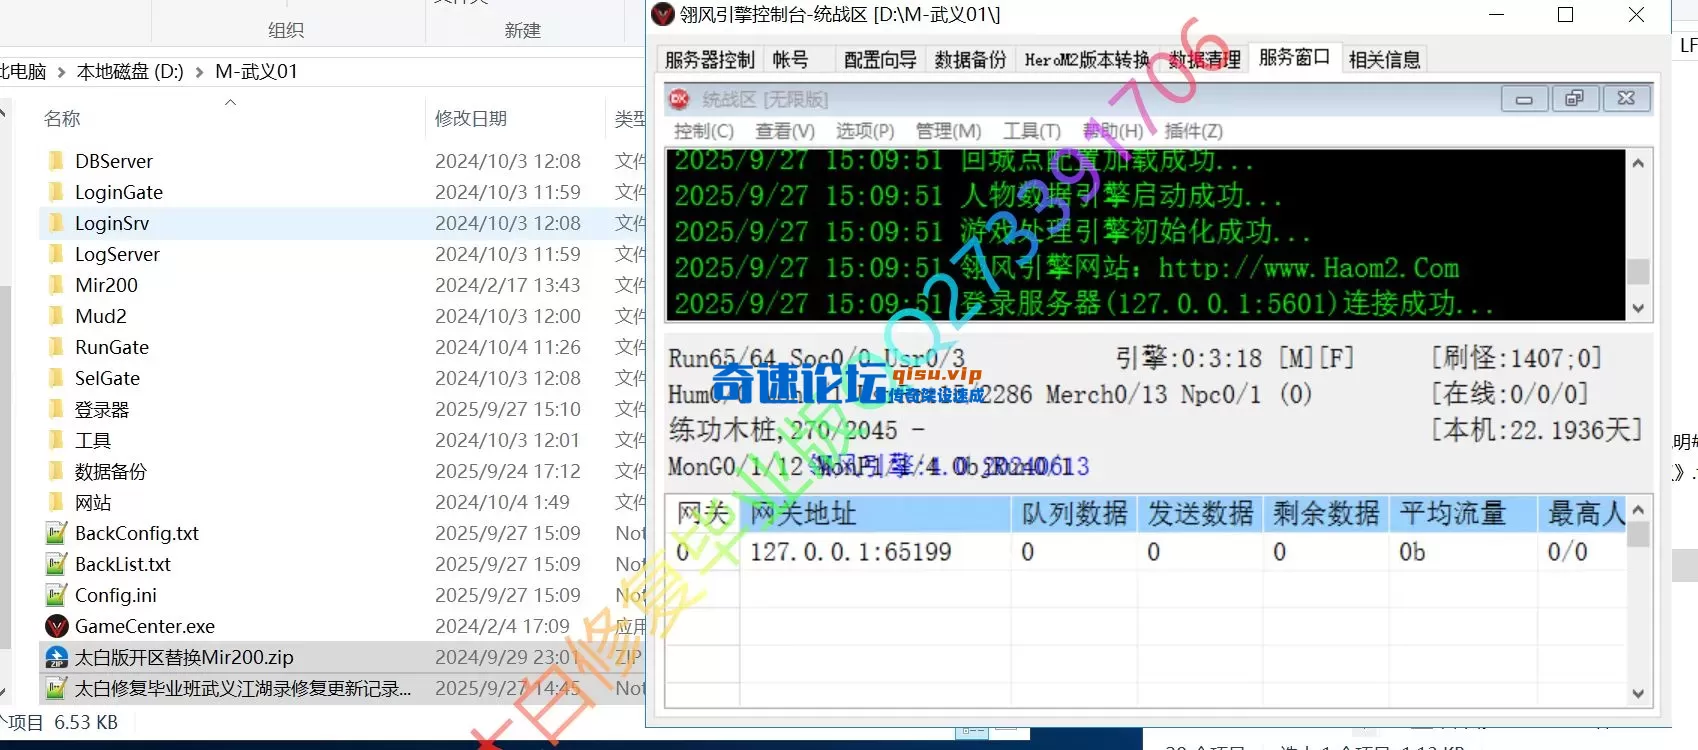Select the 数据备份 folder icon

point(56,471)
